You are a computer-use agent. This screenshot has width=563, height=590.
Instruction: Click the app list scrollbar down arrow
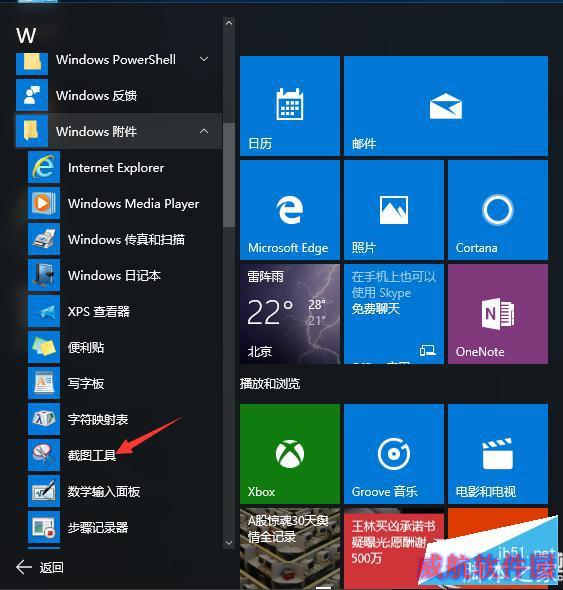point(229,543)
